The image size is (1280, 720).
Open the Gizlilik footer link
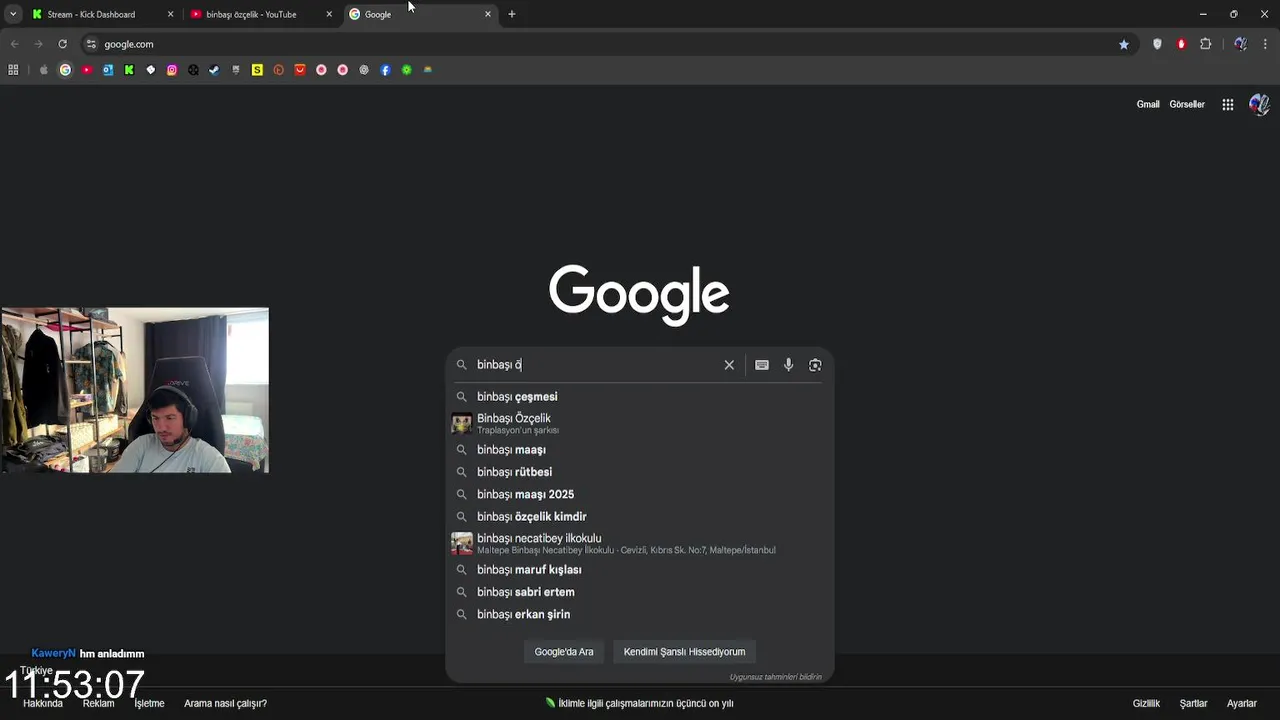[x=1146, y=704]
